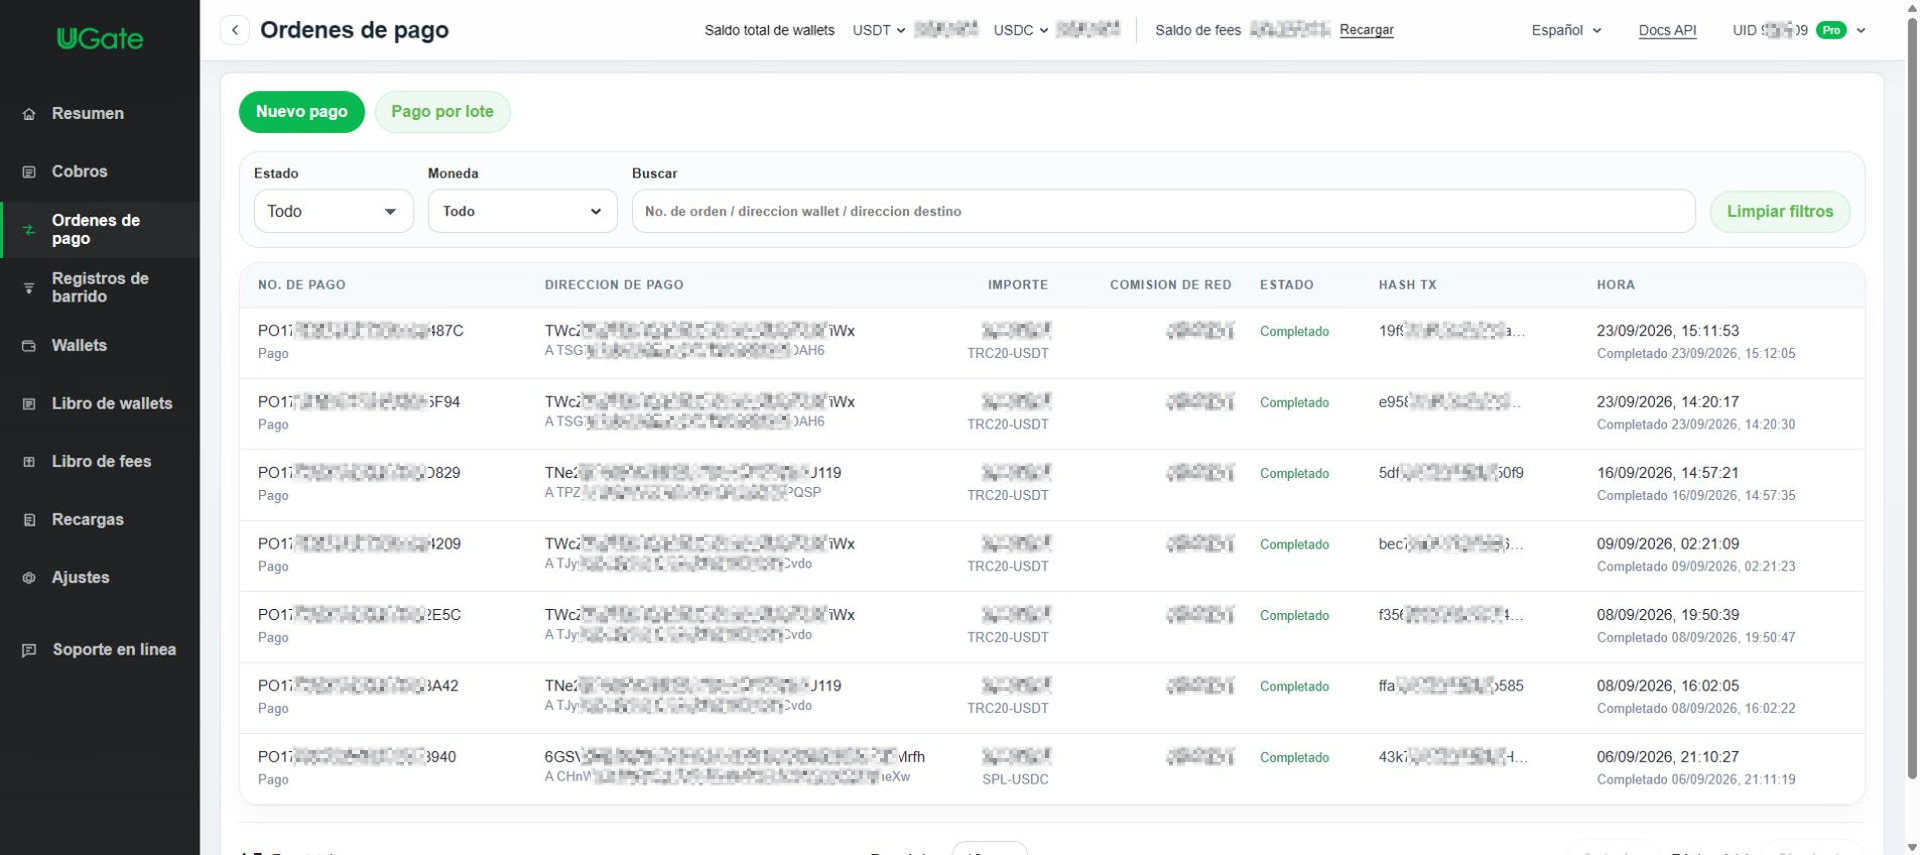Click the Recargas sidebar icon
Image resolution: width=1920 pixels, height=855 pixels.
tap(29, 520)
